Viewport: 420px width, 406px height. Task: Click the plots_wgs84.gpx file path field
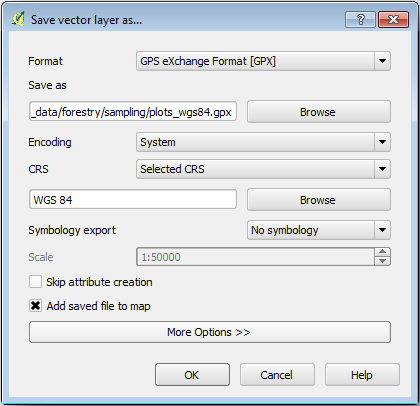coord(133,112)
